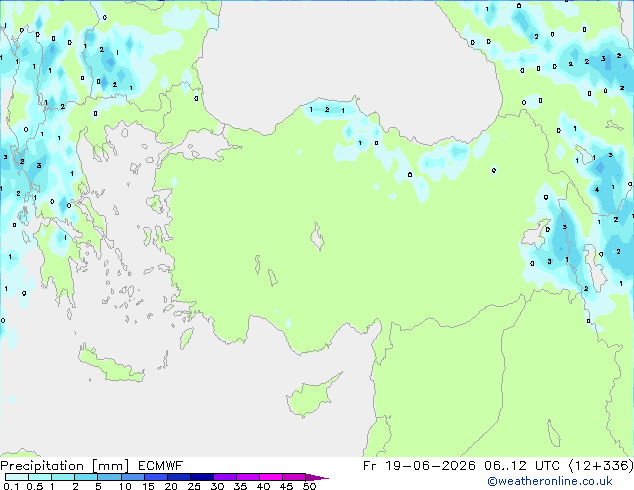The height and width of the screenshot is (490, 634).
Task: Click the 30–35 mm violet legend swatch
Action: pyautogui.click(x=225, y=477)
